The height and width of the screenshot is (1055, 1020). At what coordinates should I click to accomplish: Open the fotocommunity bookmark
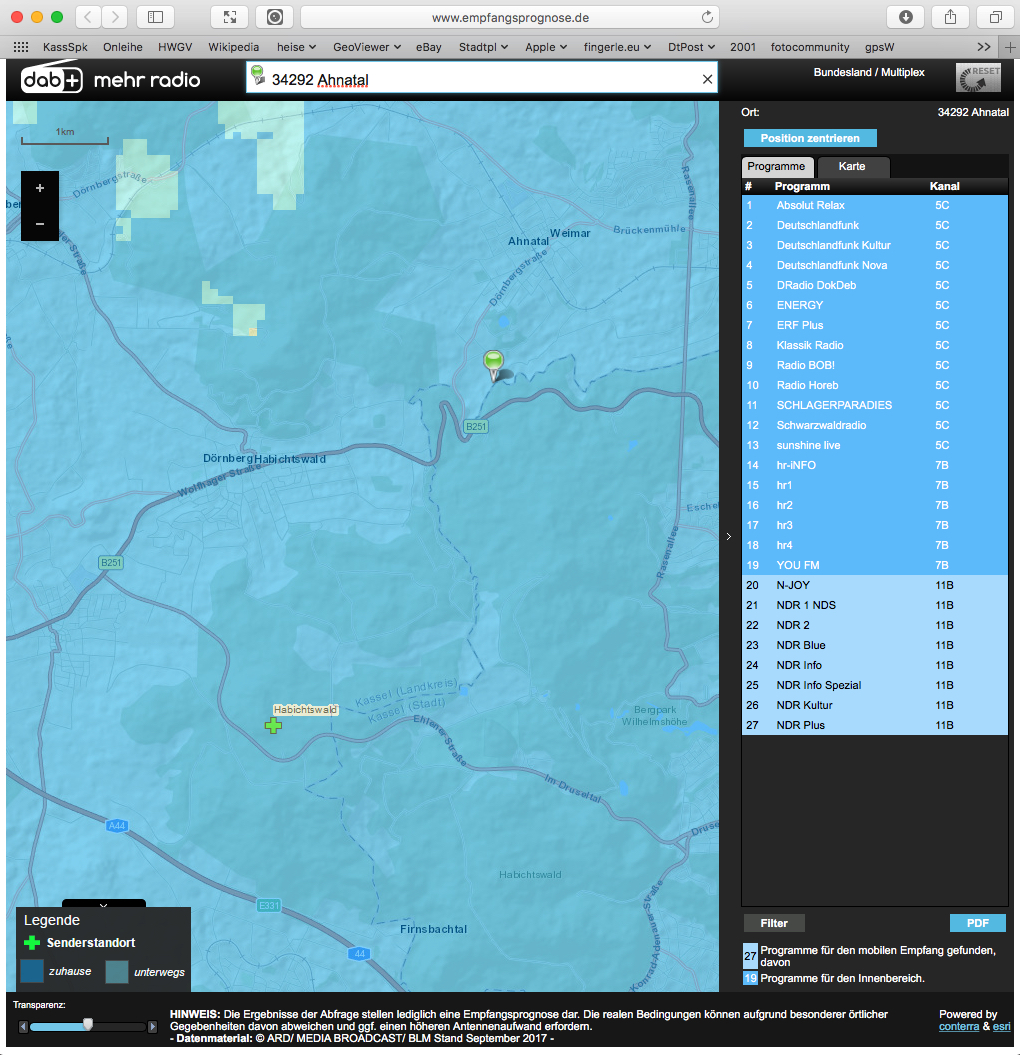click(x=810, y=47)
